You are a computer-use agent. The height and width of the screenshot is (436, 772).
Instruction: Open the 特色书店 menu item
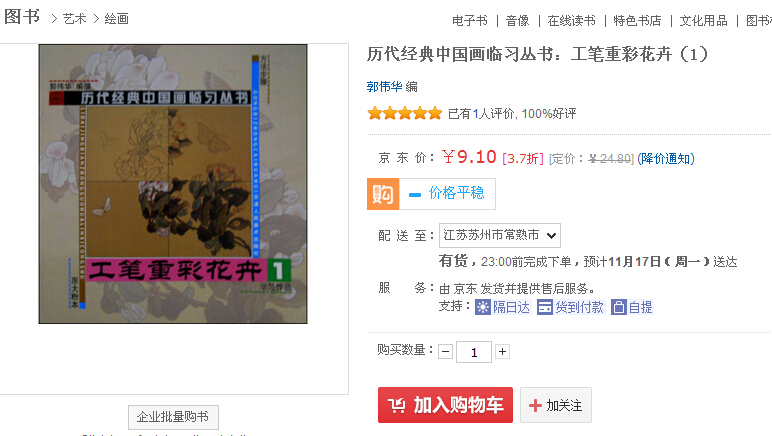[x=637, y=21]
